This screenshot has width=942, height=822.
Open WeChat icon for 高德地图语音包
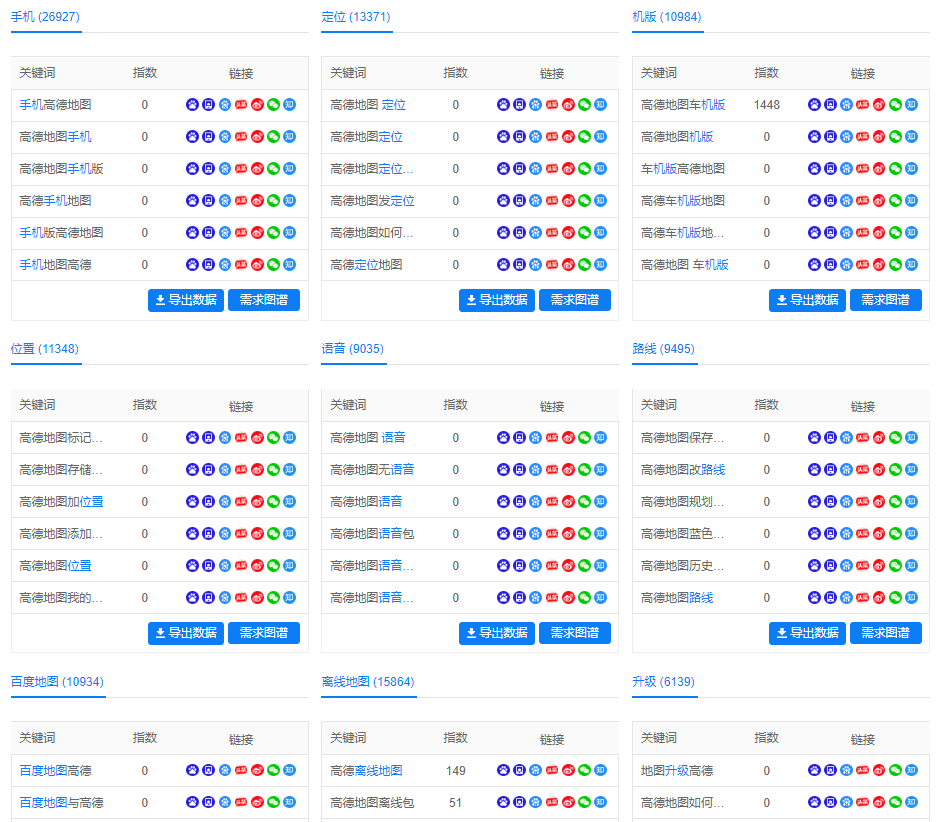coord(585,534)
